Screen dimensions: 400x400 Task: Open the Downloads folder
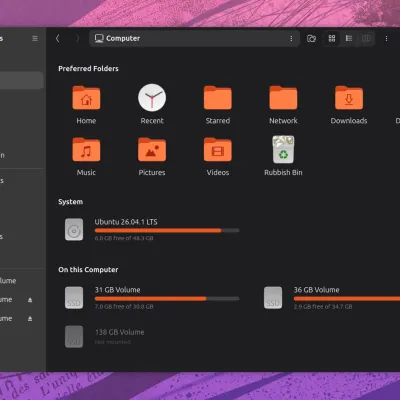(349, 98)
